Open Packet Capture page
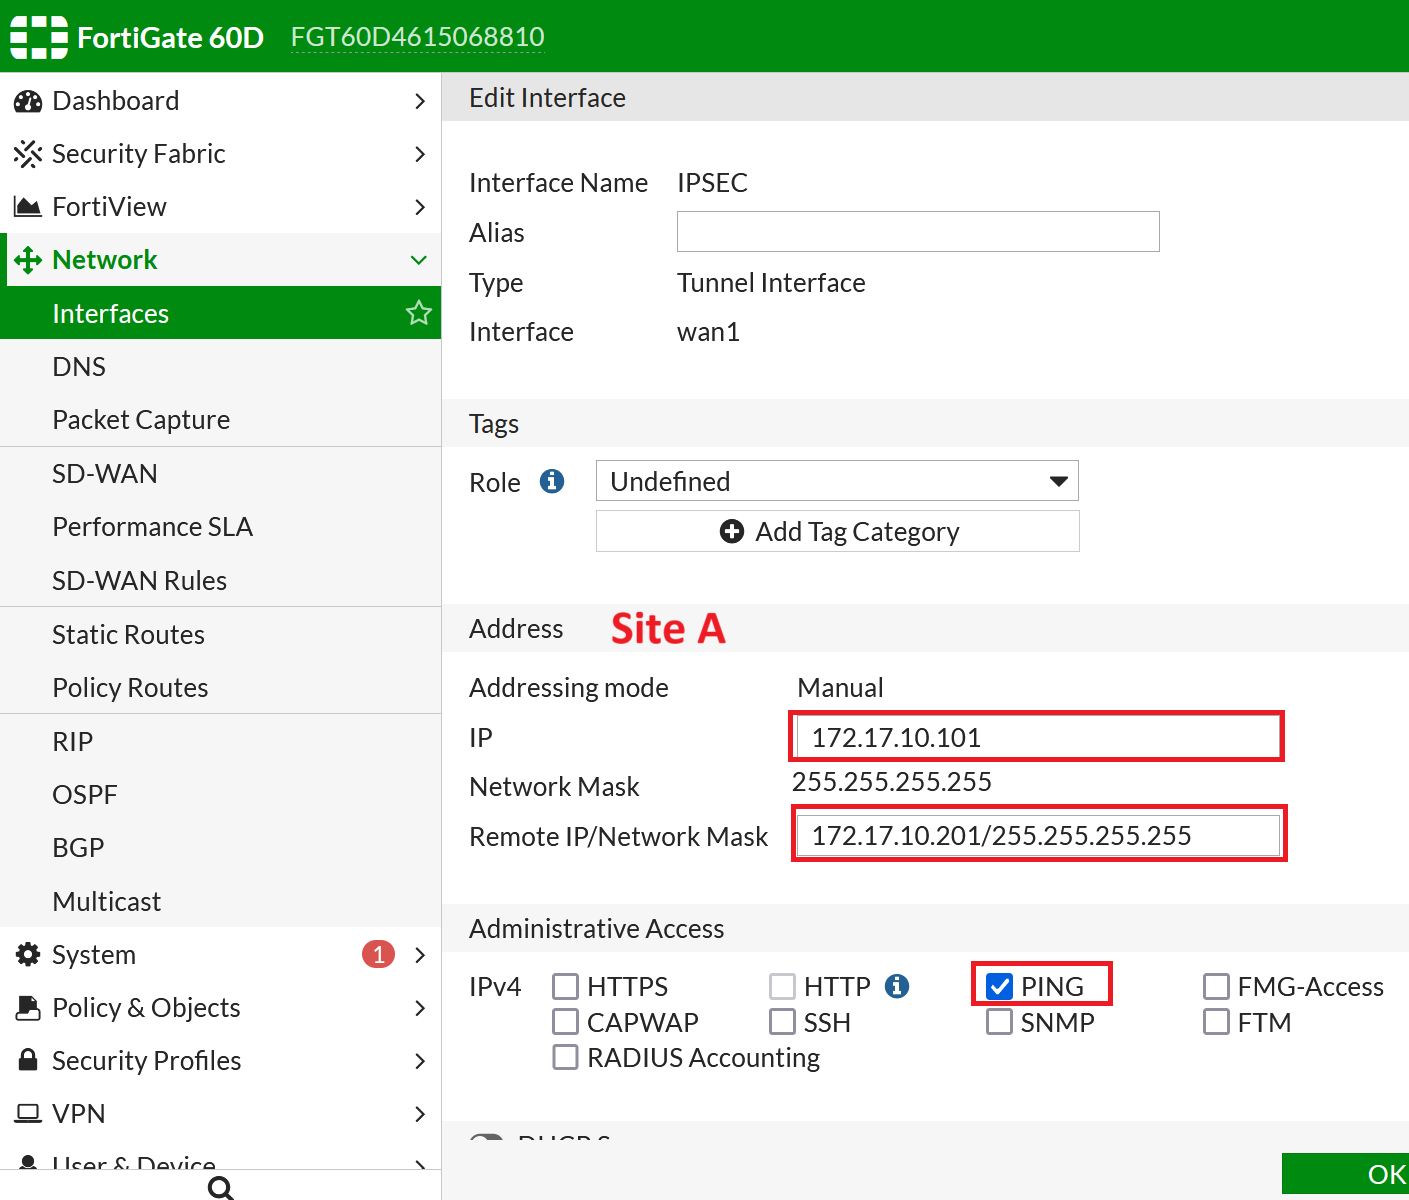Viewport: 1409px width, 1200px height. 220,419
